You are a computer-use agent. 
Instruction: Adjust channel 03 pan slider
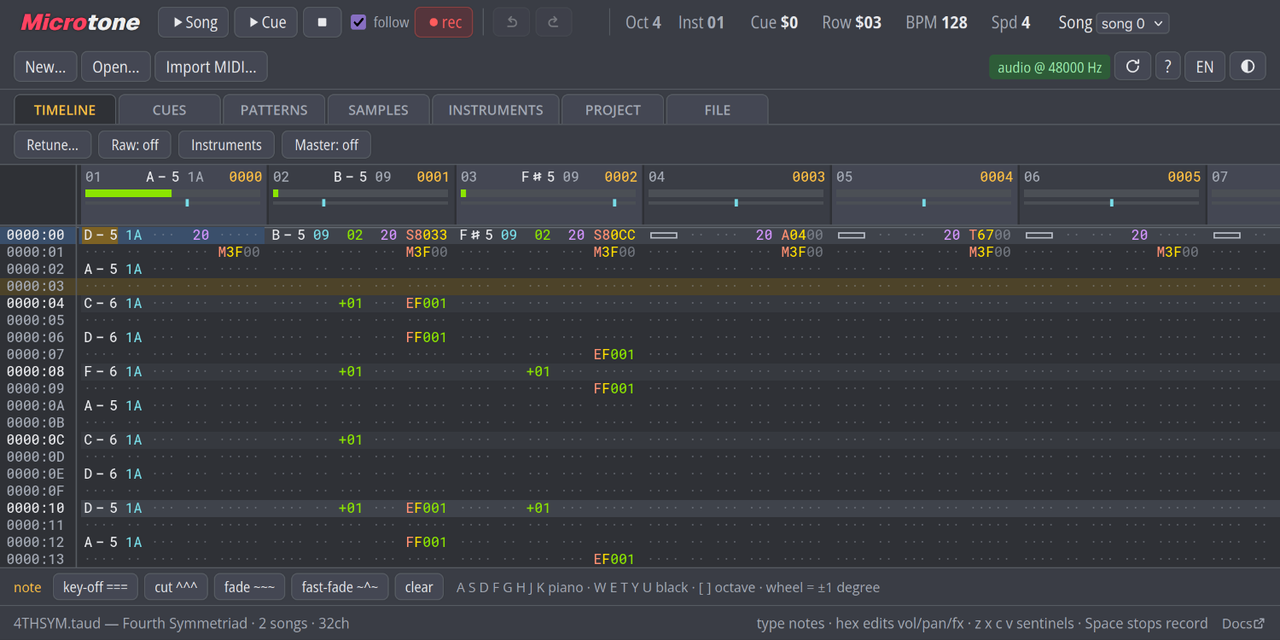(x=549, y=203)
